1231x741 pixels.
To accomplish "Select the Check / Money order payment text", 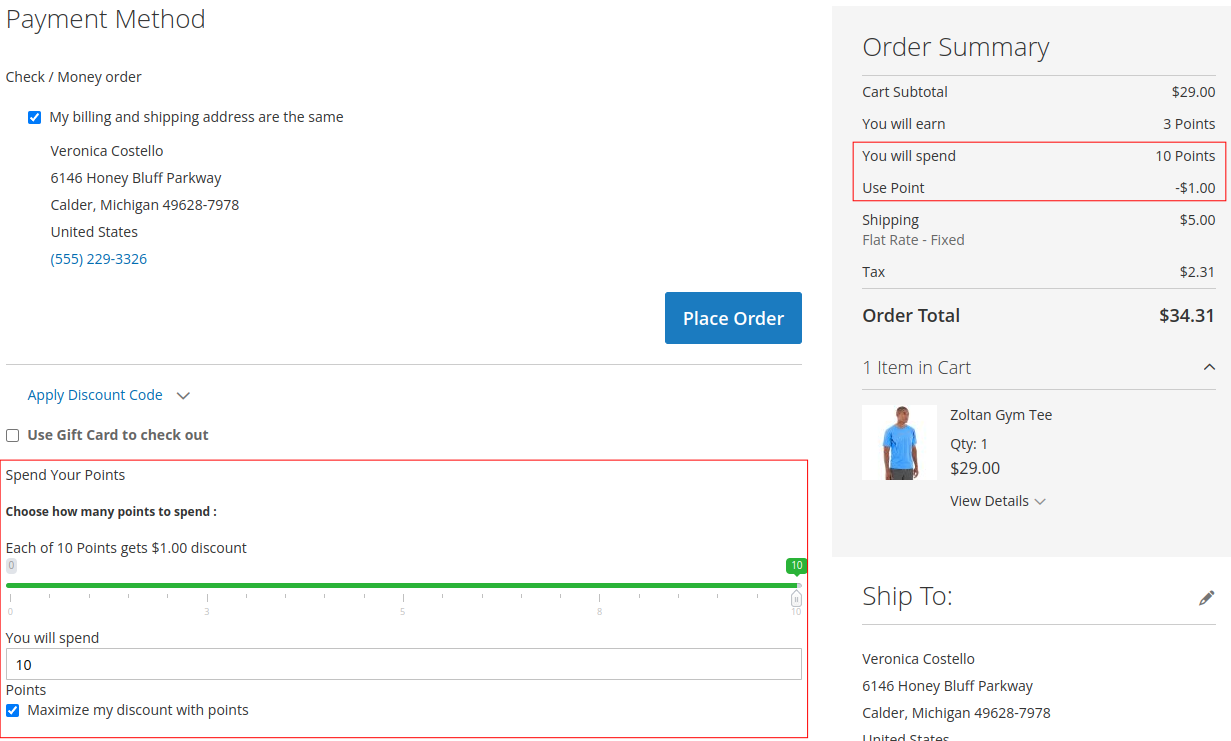I will [x=74, y=77].
